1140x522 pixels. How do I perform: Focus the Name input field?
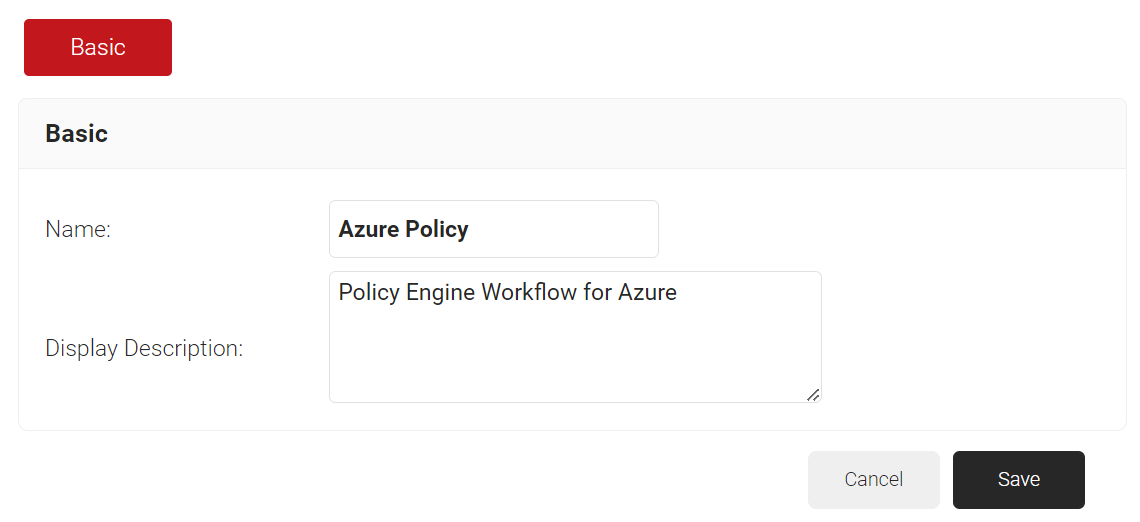point(493,229)
